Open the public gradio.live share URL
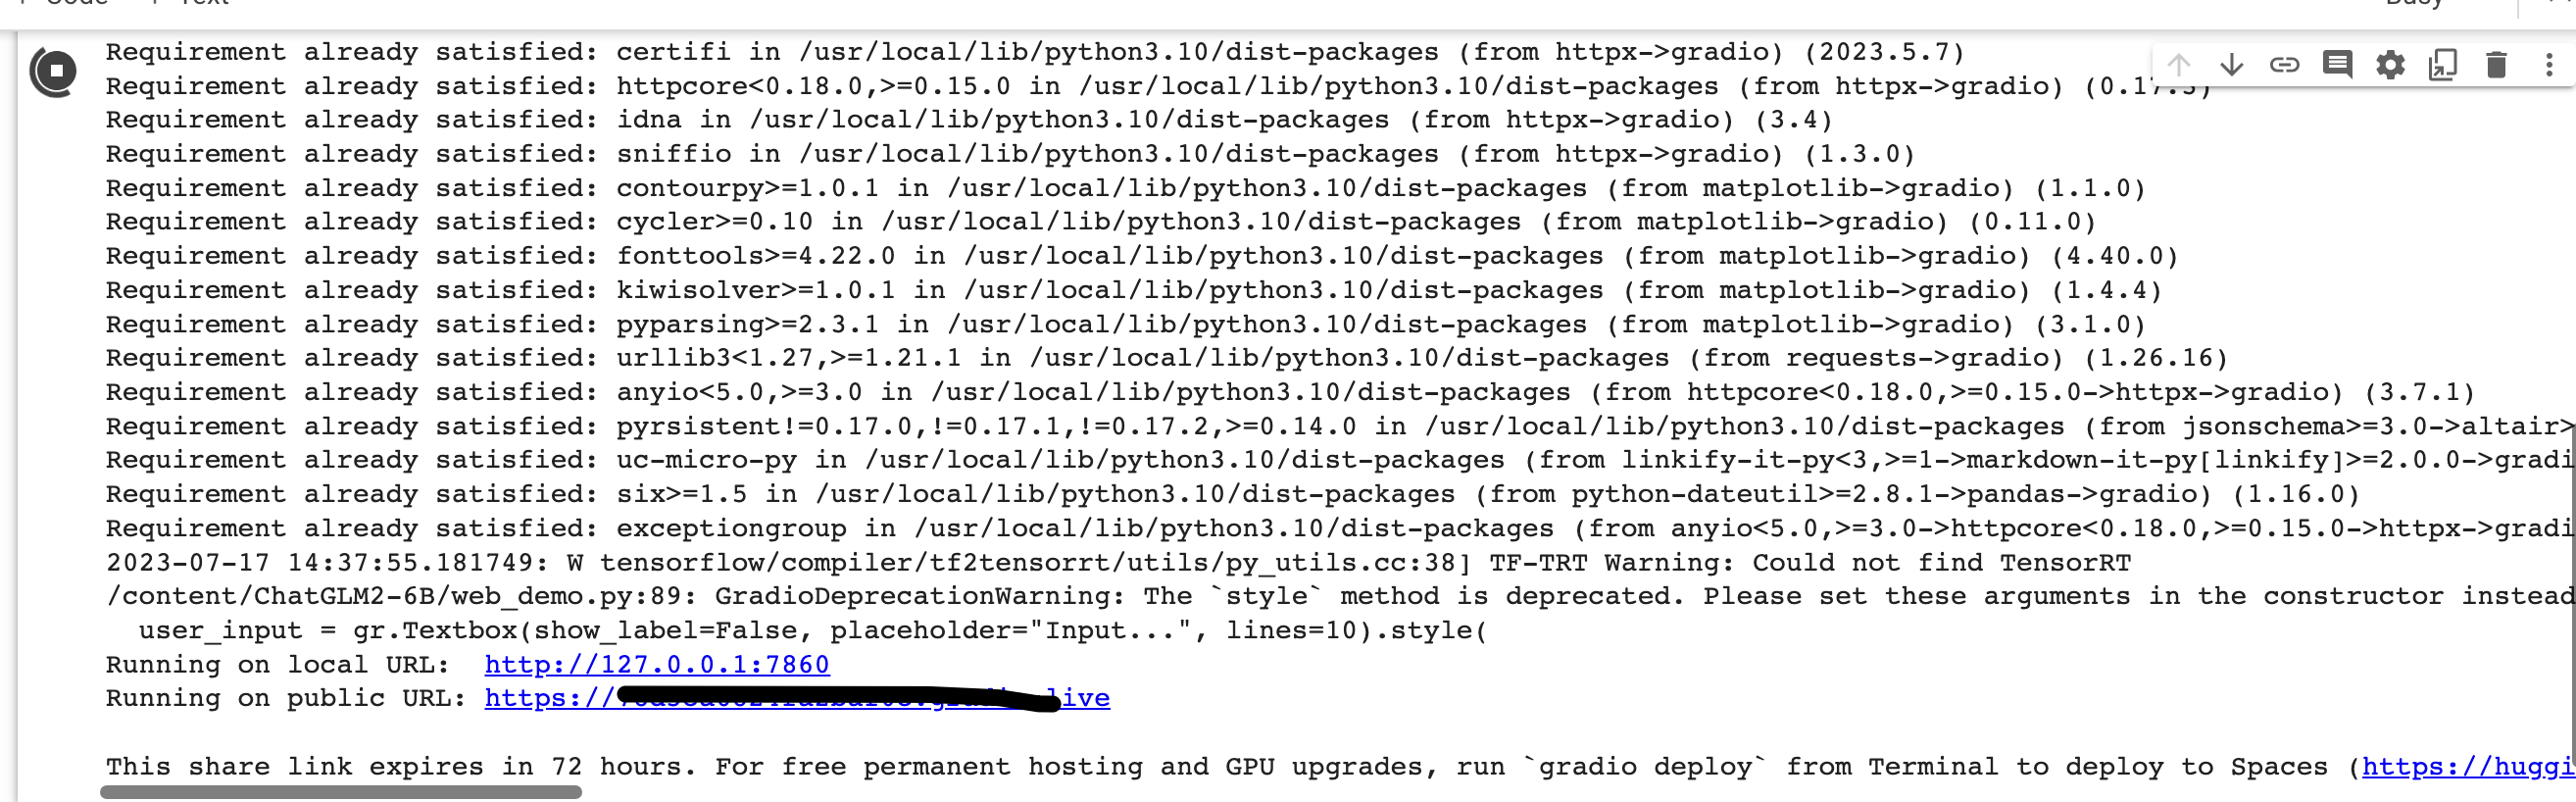This screenshot has height=802, width=2576. [797, 698]
